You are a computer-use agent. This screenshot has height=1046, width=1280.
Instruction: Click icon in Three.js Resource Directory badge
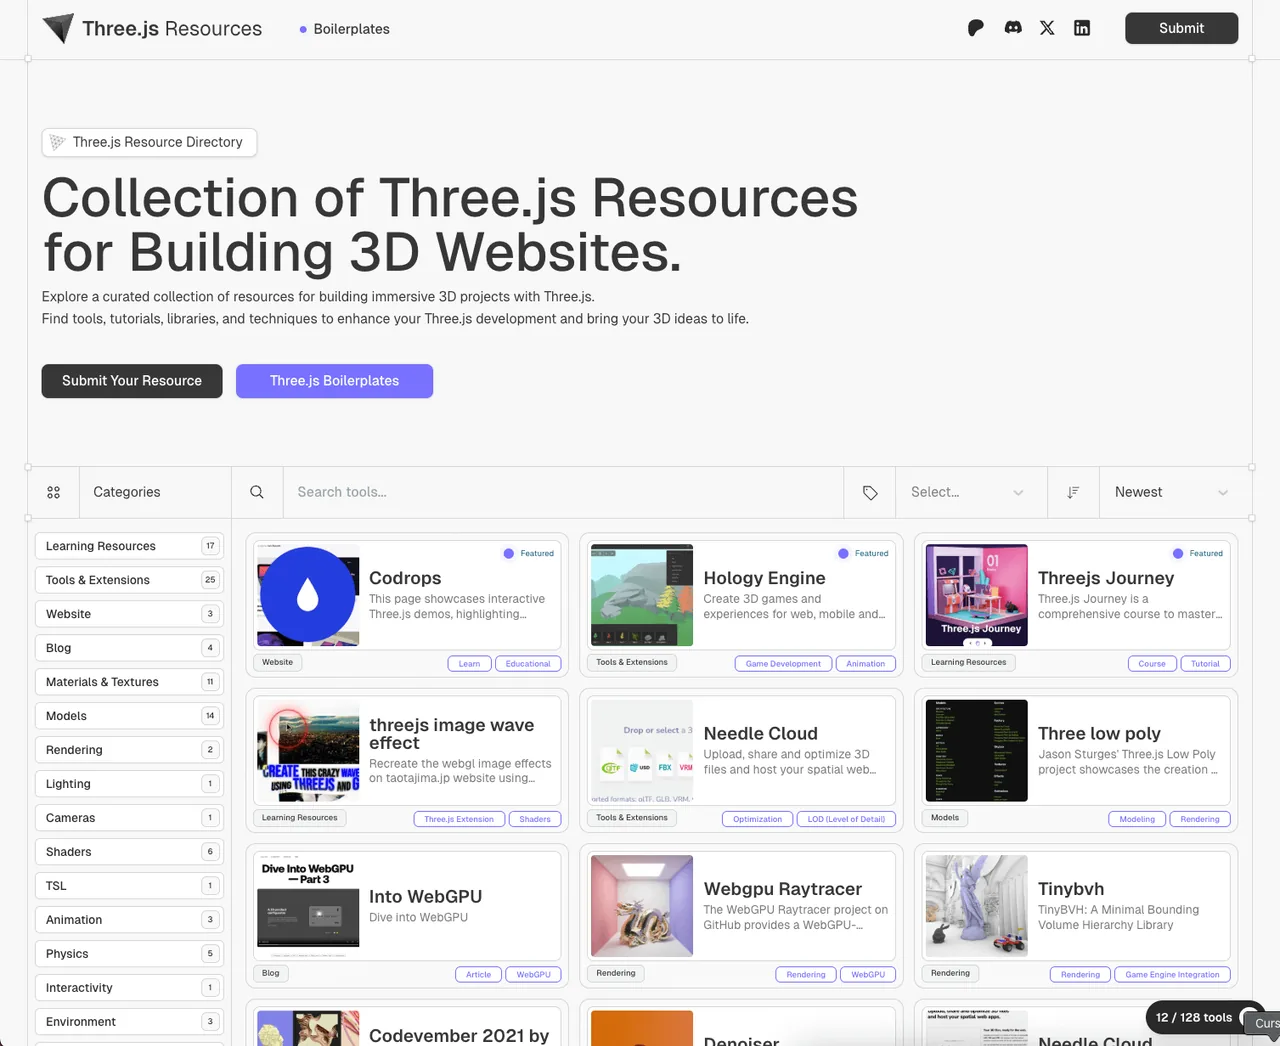click(x=58, y=142)
